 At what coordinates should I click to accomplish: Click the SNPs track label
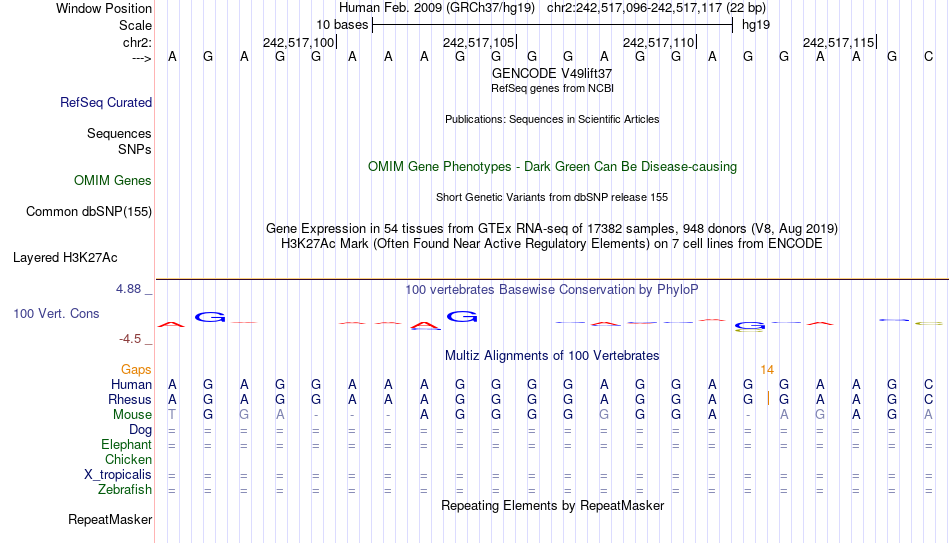coord(135,149)
